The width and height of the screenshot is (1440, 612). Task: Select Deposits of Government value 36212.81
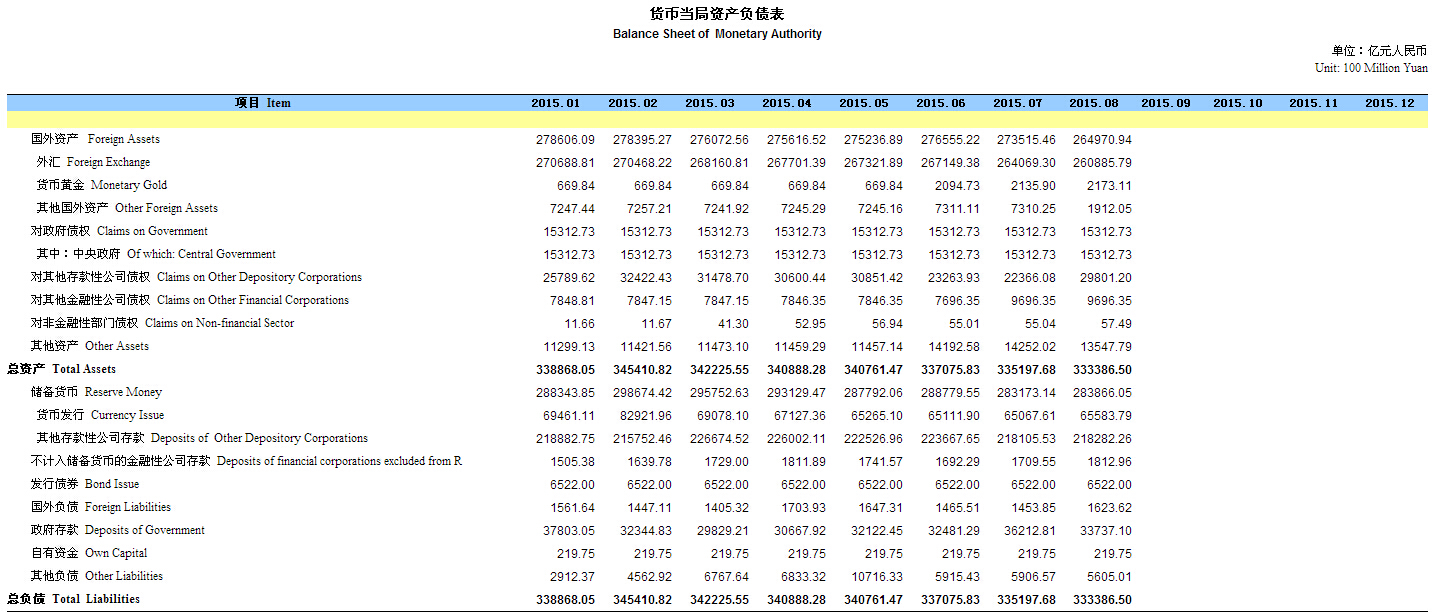(x=1030, y=531)
